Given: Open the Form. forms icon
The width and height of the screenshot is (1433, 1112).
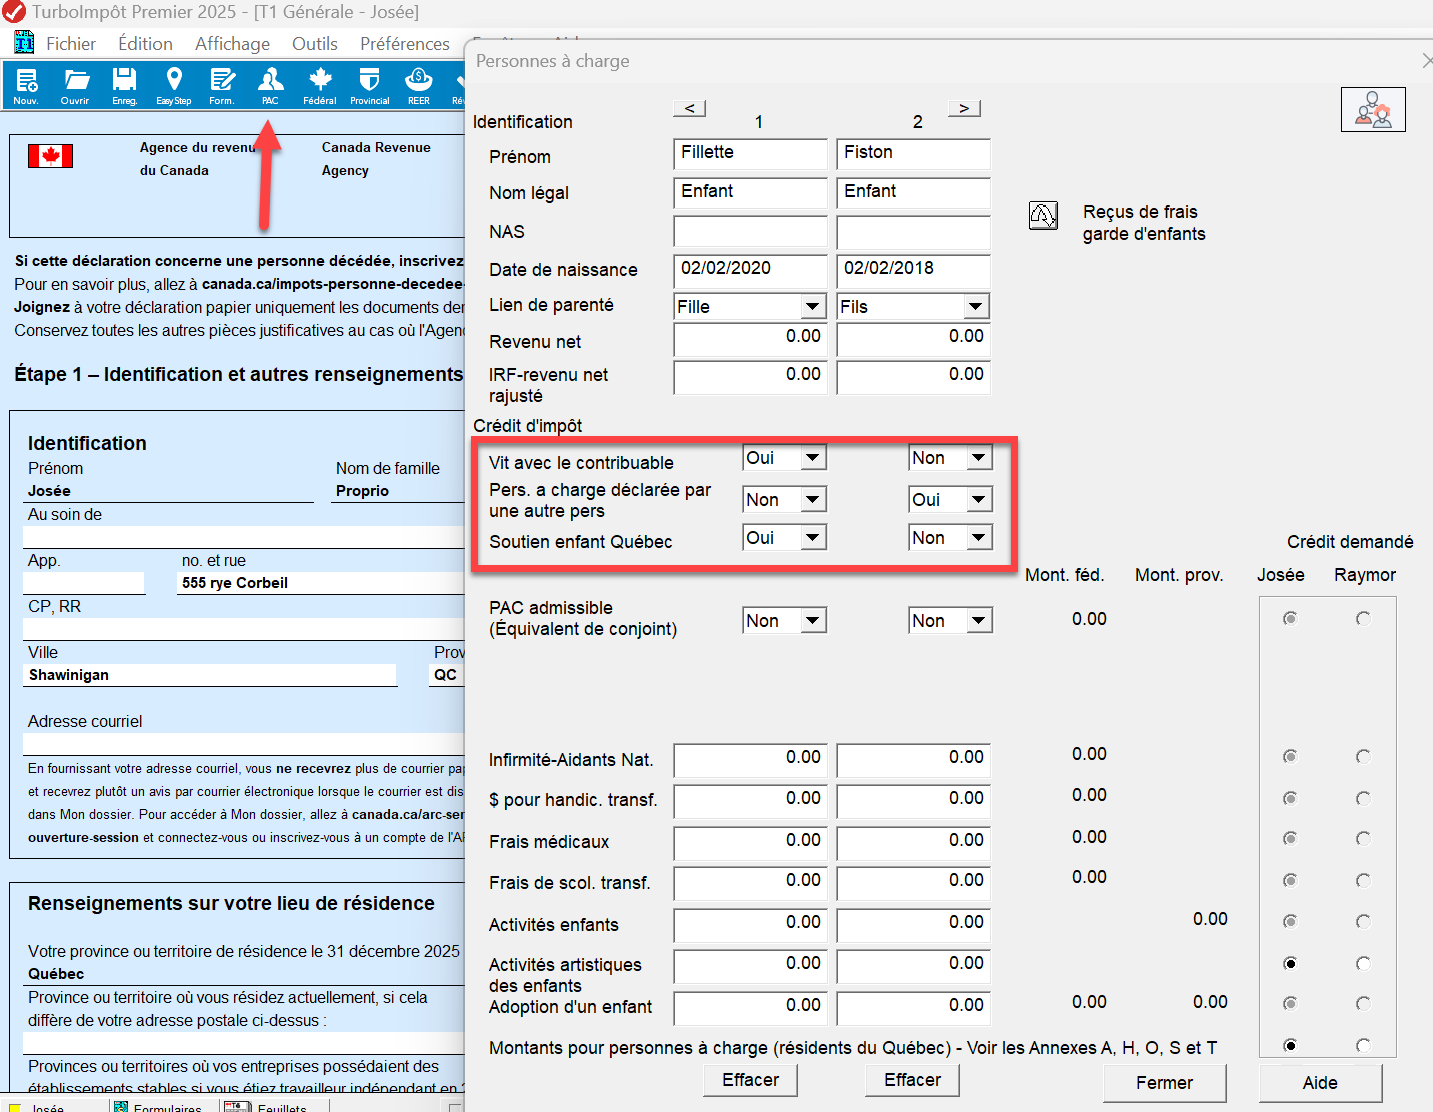Looking at the screenshot, I should click(x=222, y=85).
